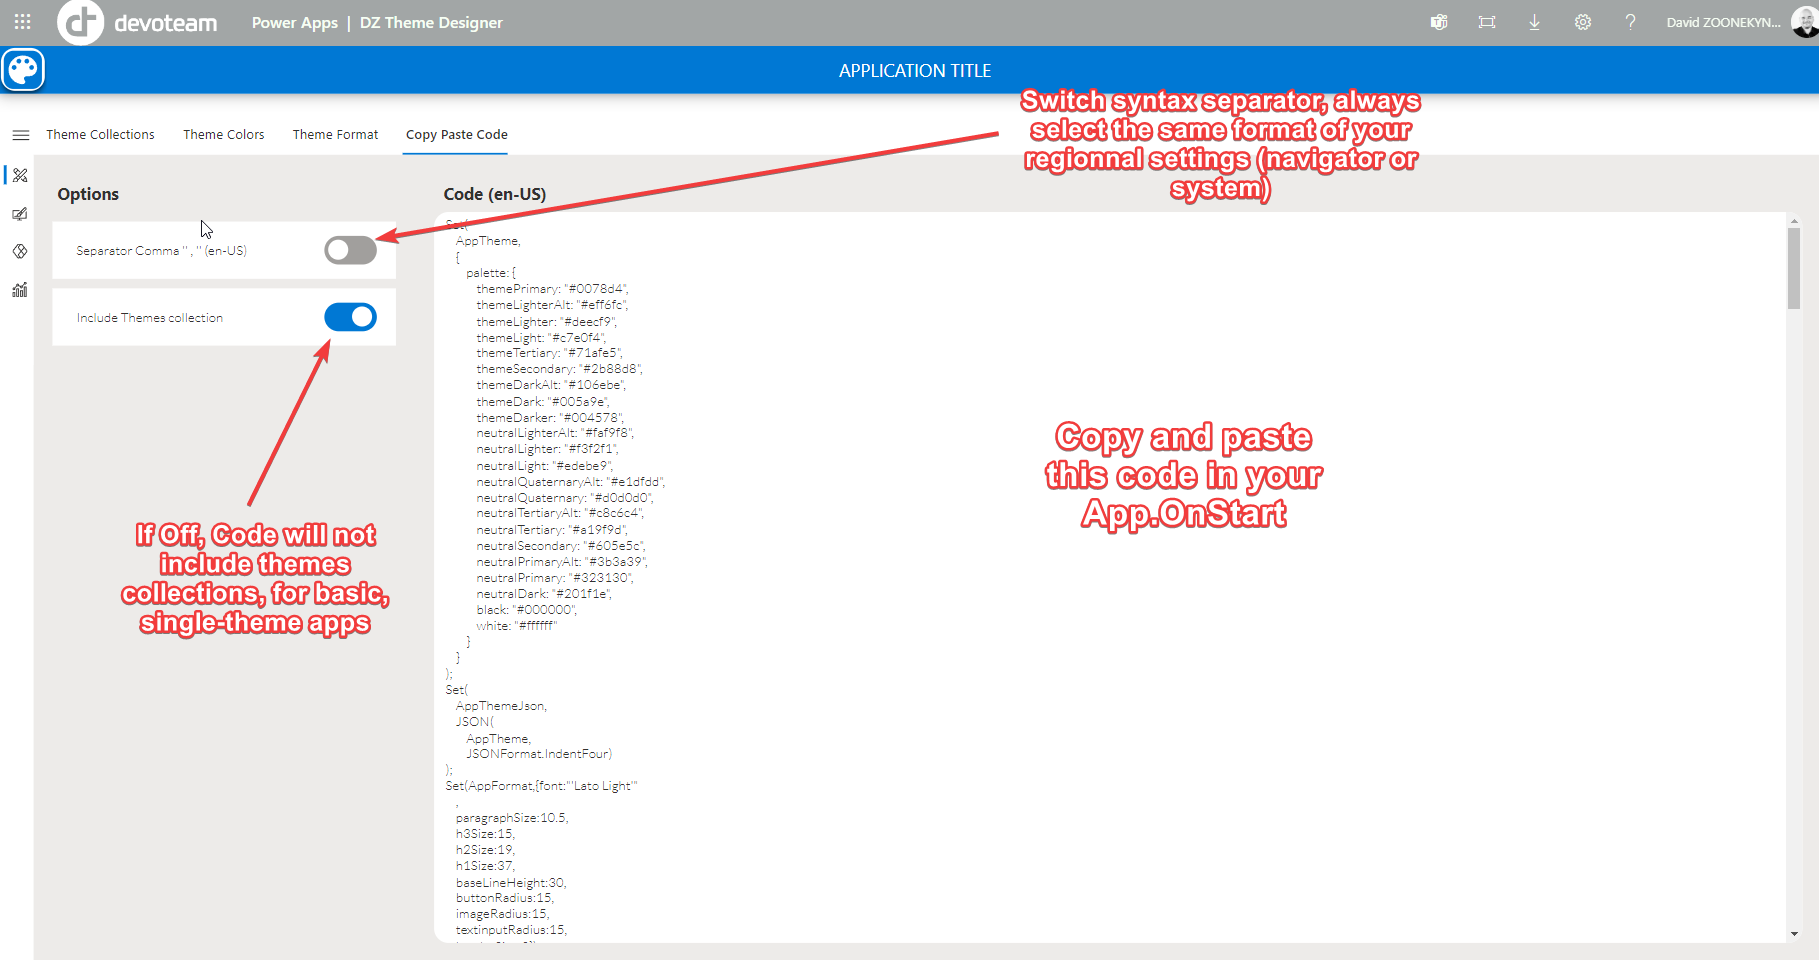Select the shapes diamond icon in the sidebar

click(20, 252)
